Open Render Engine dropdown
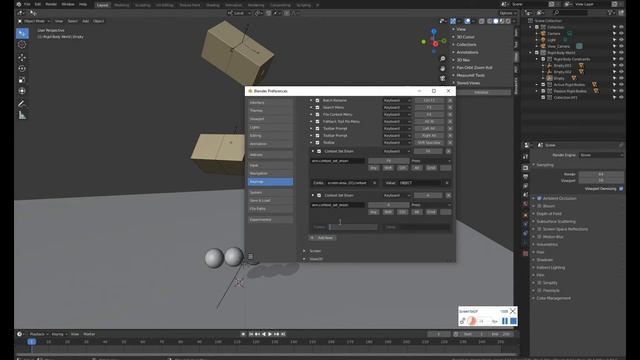This screenshot has height=360, width=640. [x=601, y=155]
